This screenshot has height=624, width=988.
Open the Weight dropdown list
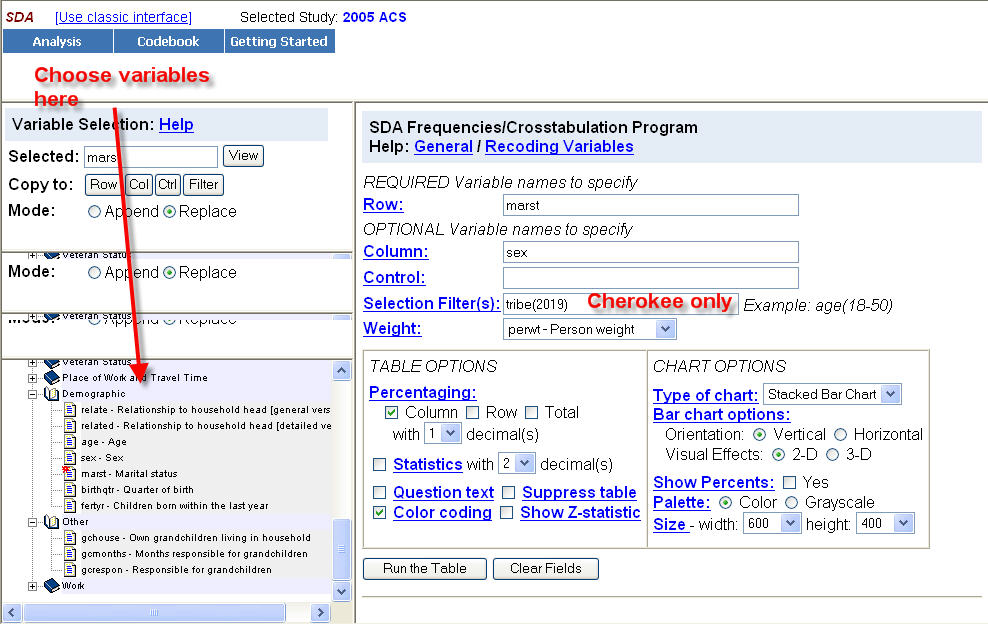click(x=666, y=329)
